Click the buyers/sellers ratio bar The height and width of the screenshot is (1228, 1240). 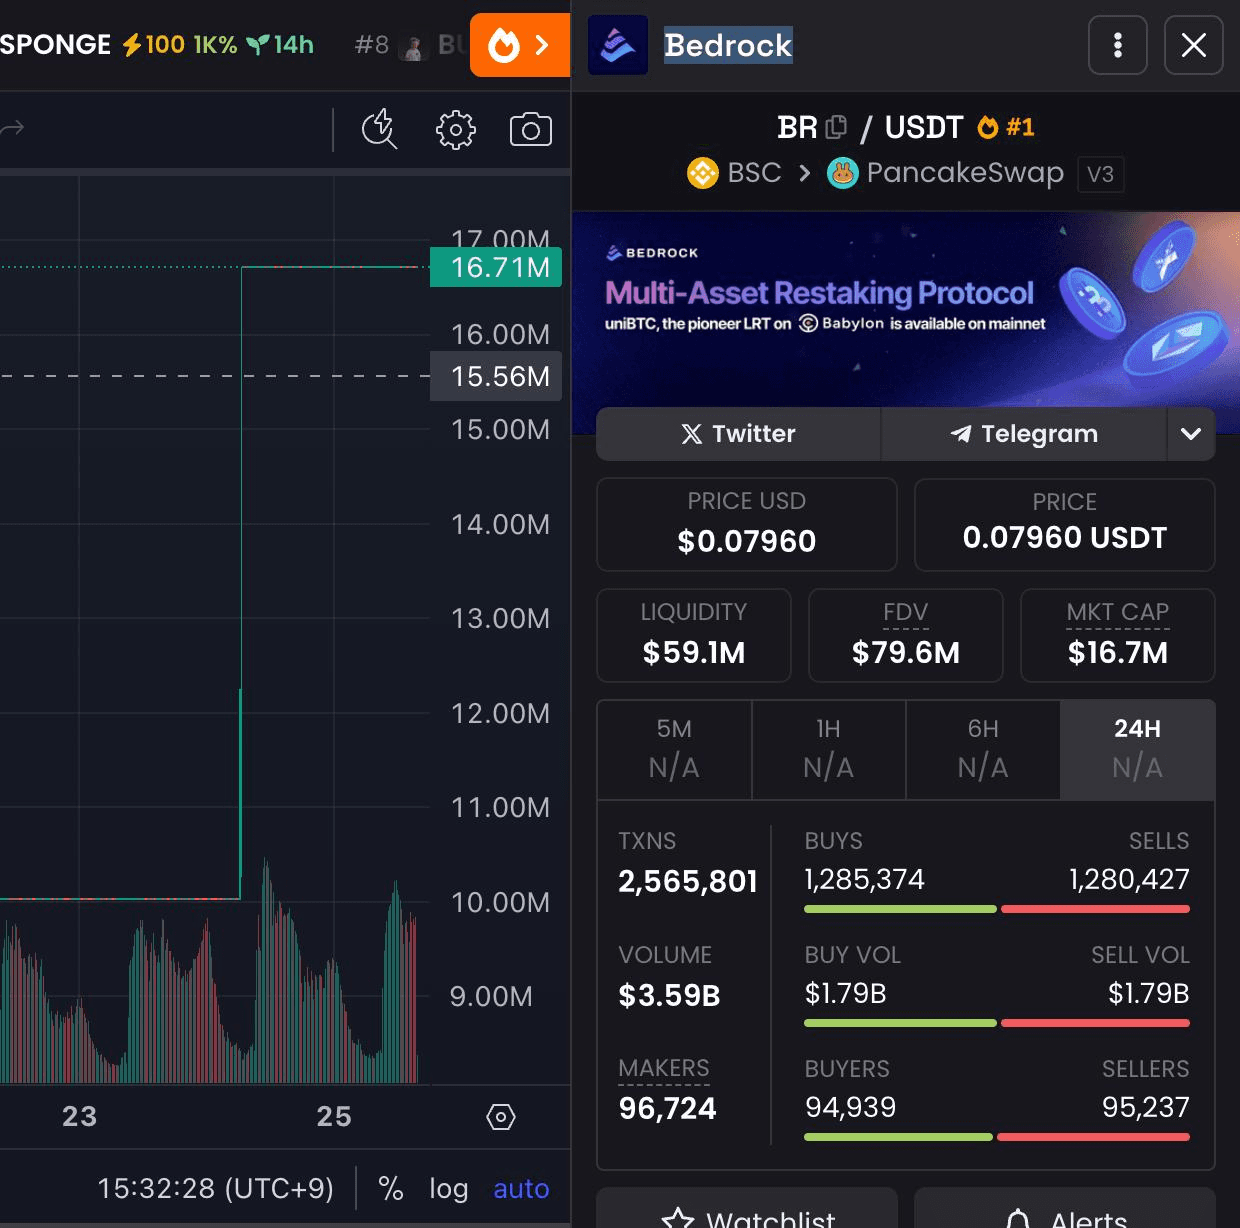pyautogui.click(x=997, y=1137)
